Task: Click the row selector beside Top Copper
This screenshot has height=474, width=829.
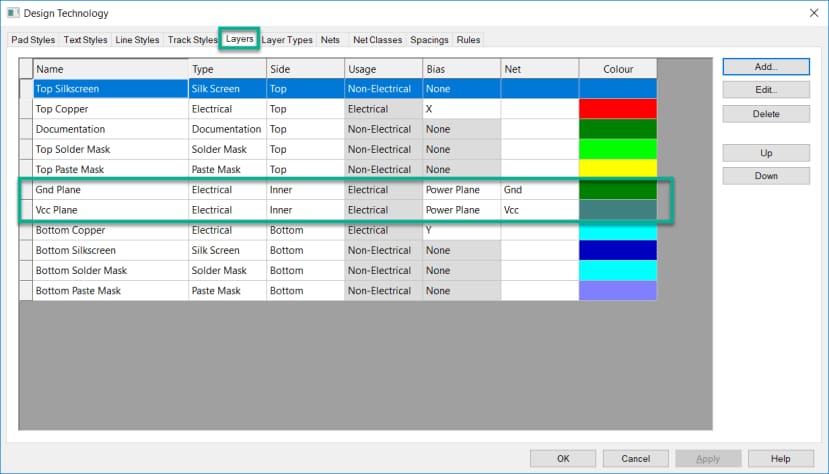Action: (26, 109)
